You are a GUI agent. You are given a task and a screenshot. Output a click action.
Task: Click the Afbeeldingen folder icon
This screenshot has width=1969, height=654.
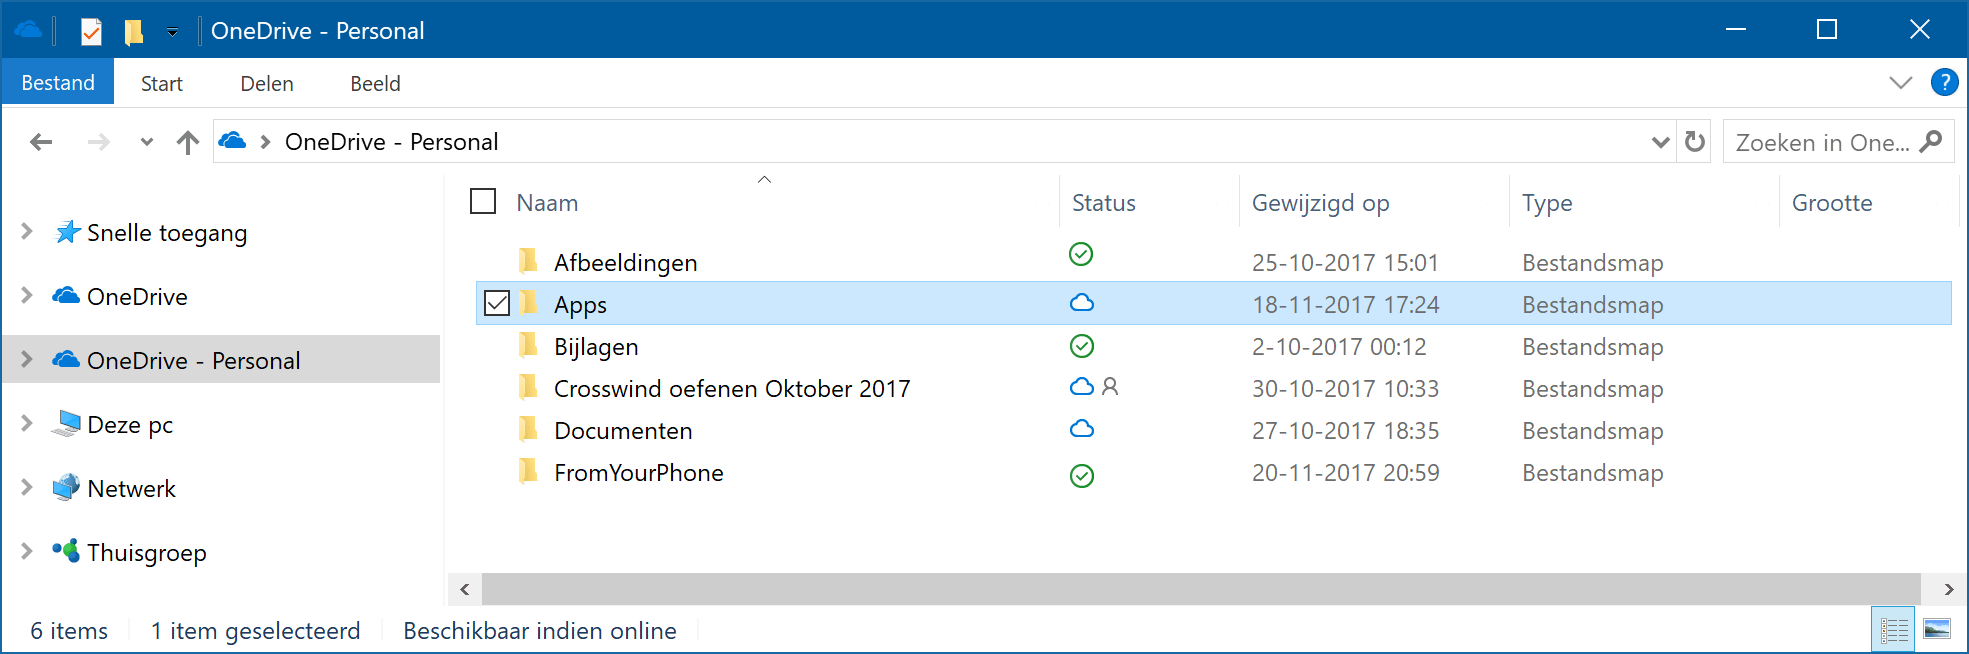529,261
